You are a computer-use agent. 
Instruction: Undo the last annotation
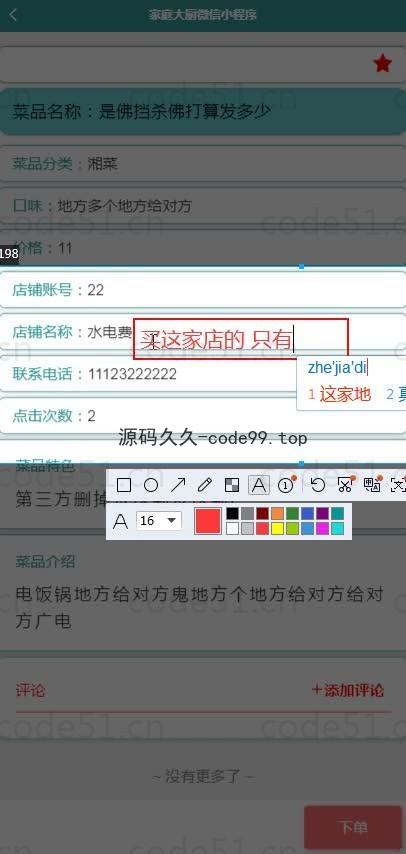(x=317, y=485)
